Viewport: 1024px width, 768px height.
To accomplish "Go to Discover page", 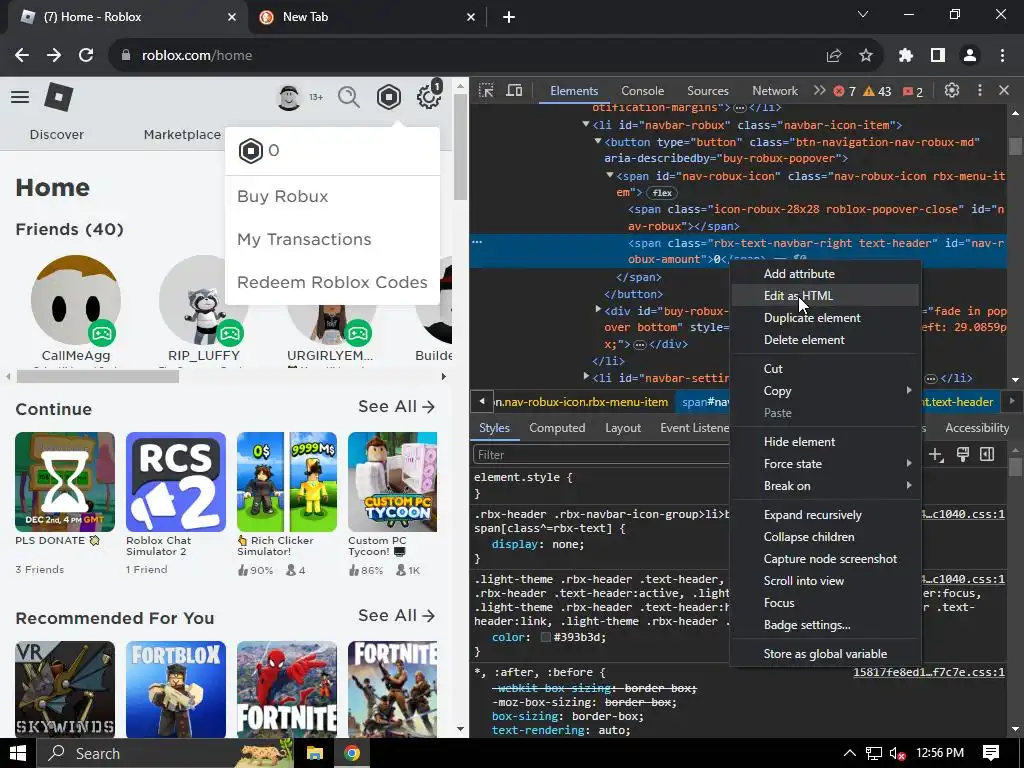I will [57, 135].
